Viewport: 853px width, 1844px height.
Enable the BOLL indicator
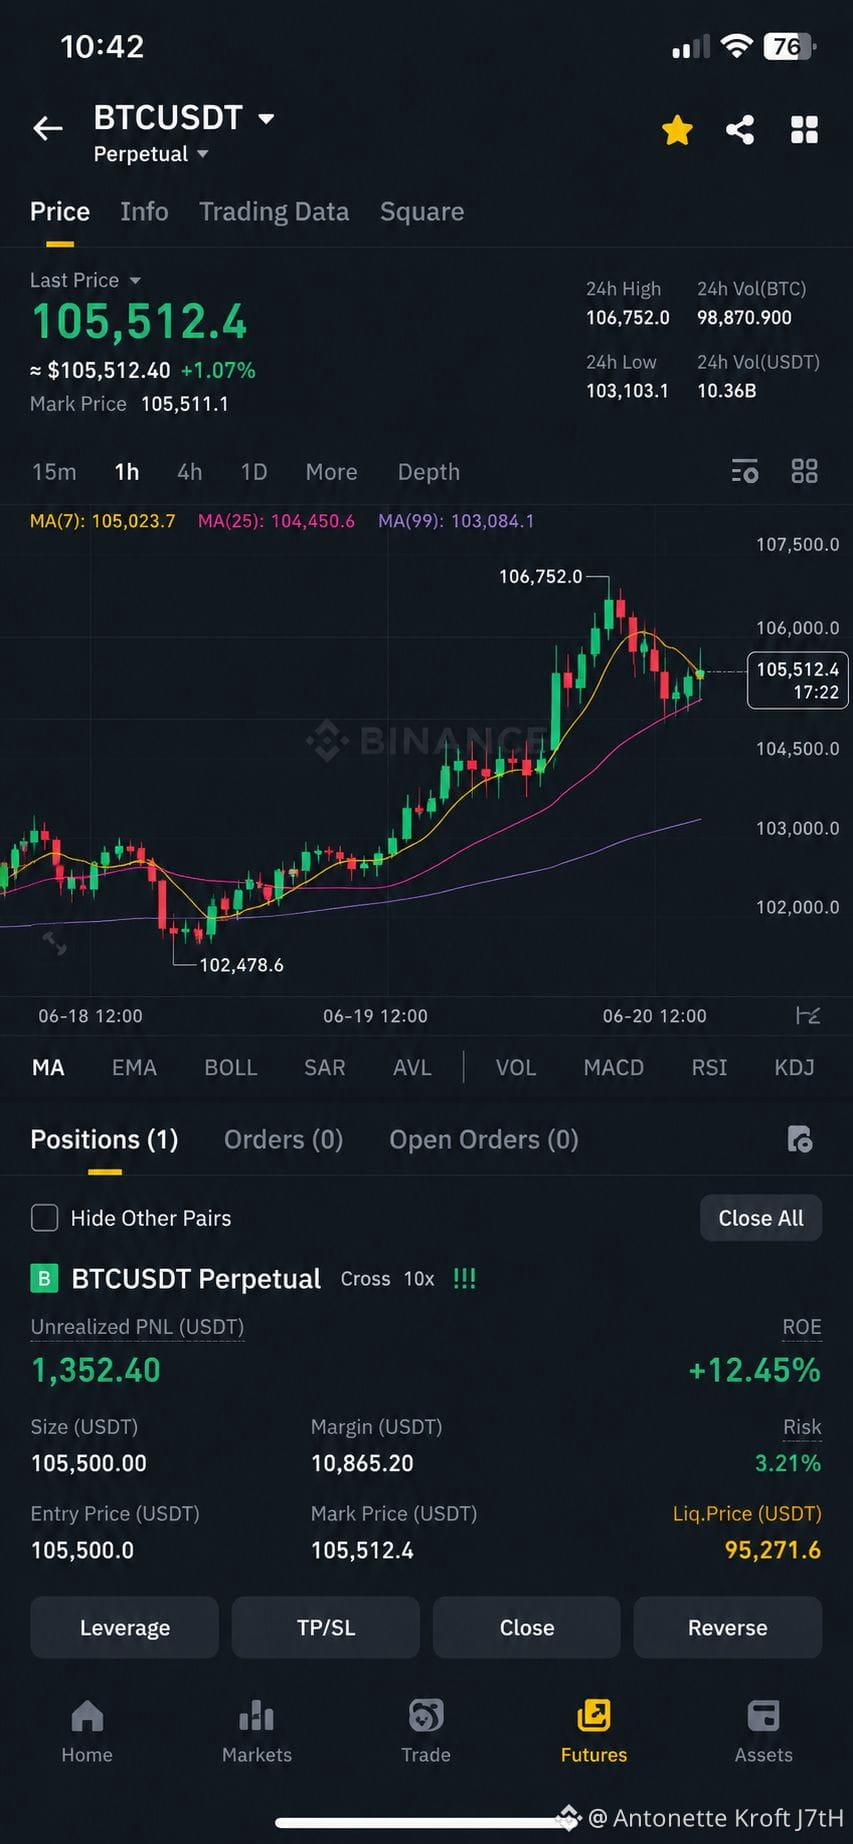coord(231,1068)
